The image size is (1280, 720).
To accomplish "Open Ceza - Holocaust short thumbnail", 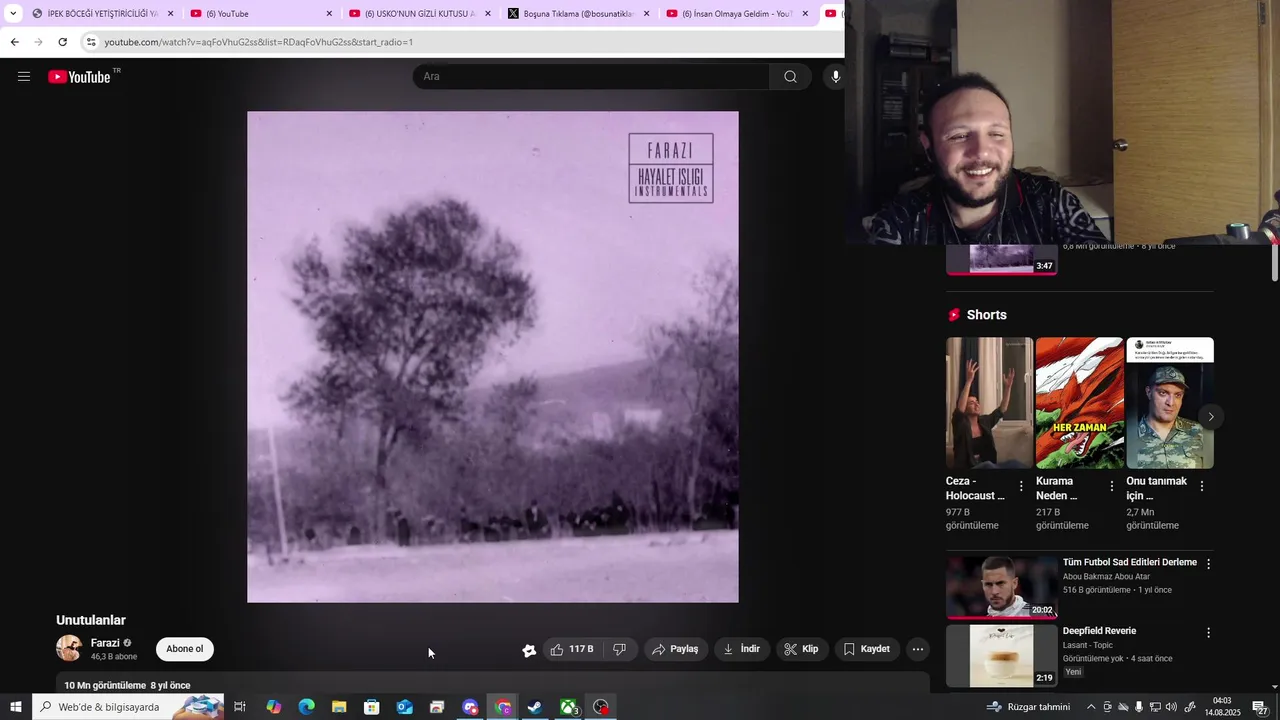I will pos(989,403).
